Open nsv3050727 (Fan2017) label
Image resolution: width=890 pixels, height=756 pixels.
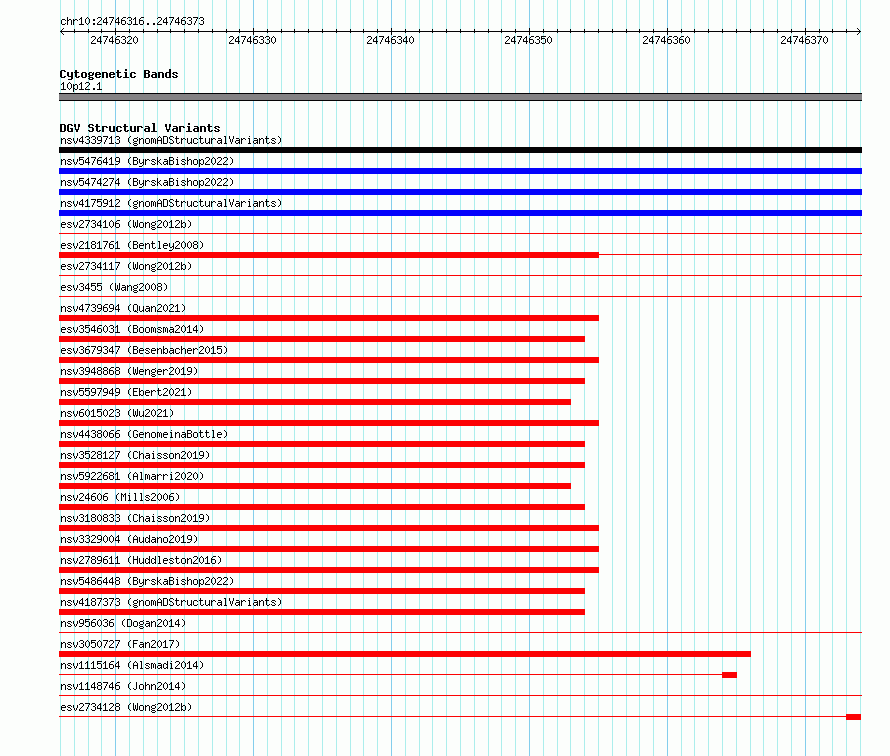tap(120, 644)
